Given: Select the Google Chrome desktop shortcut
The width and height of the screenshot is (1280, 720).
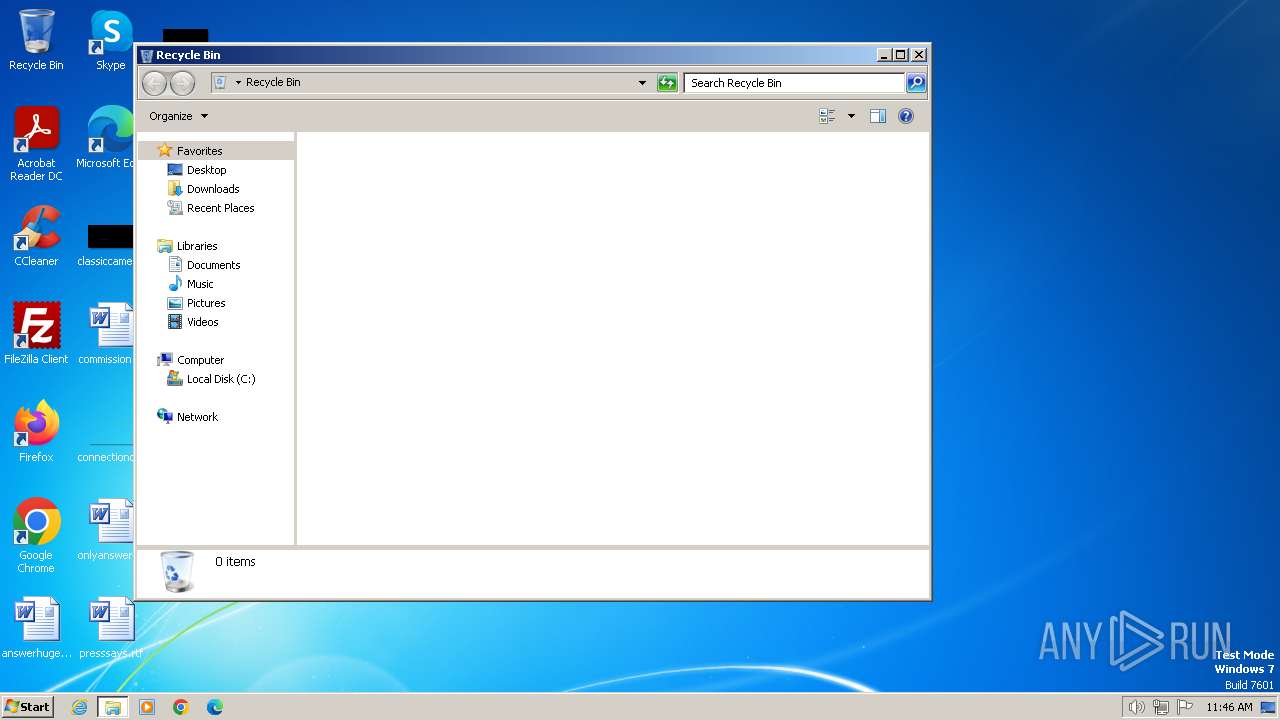Looking at the screenshot, I should pyautogui.click(x=36, y=536).
